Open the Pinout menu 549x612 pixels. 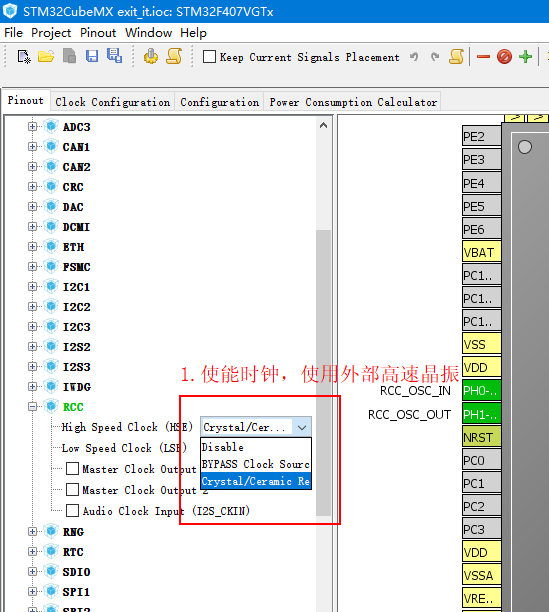click(x=98, y=33)
